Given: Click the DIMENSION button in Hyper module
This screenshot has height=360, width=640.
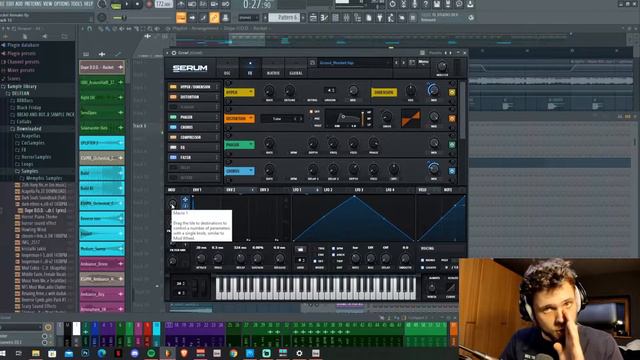Looking at the screenshot, I should click(384, 92).
